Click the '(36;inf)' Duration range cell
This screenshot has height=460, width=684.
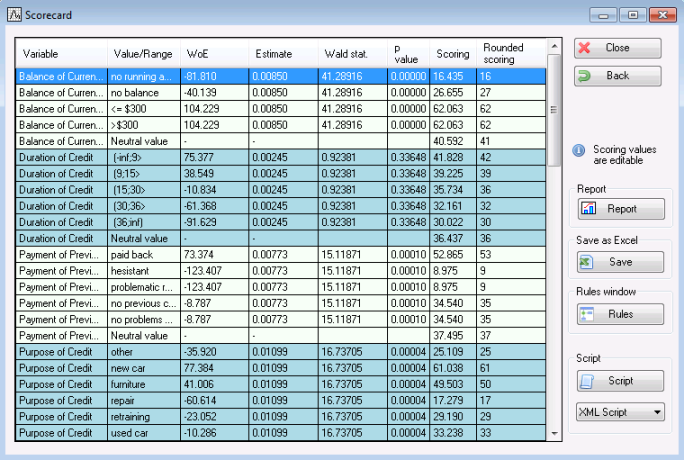tap(144, 222)
